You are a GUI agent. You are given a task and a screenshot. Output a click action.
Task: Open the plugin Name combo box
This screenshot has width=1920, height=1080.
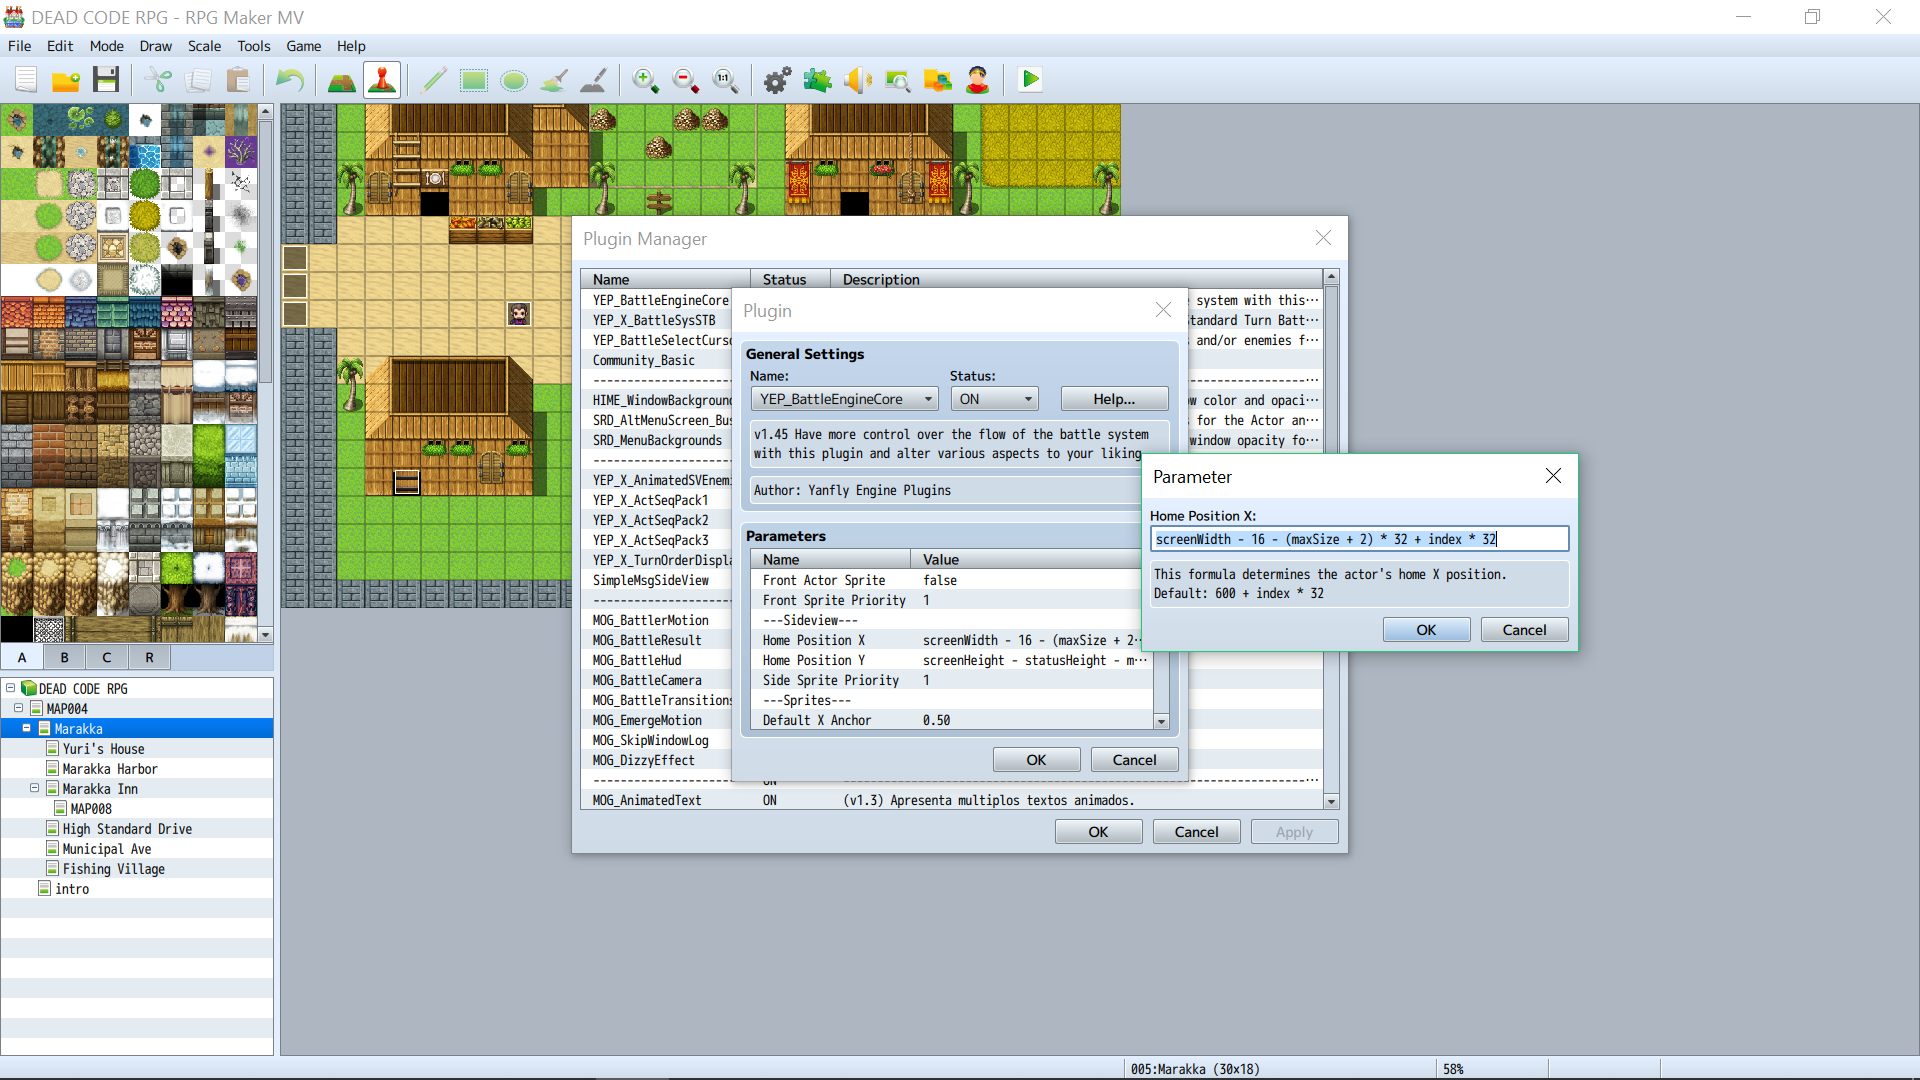[x=844, y=399]
